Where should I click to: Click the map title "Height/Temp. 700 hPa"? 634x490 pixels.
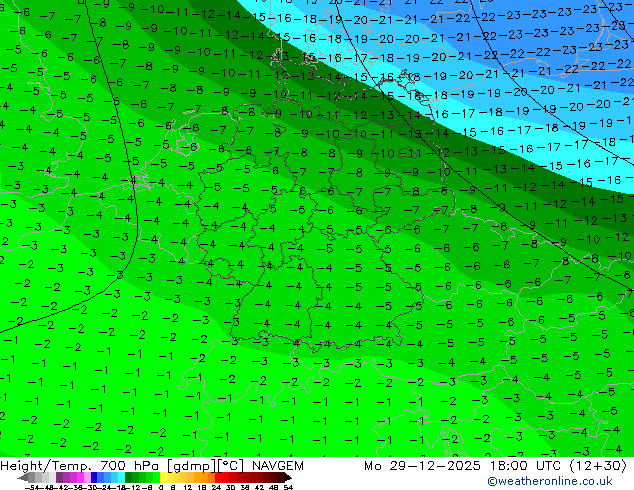[80, 466]
